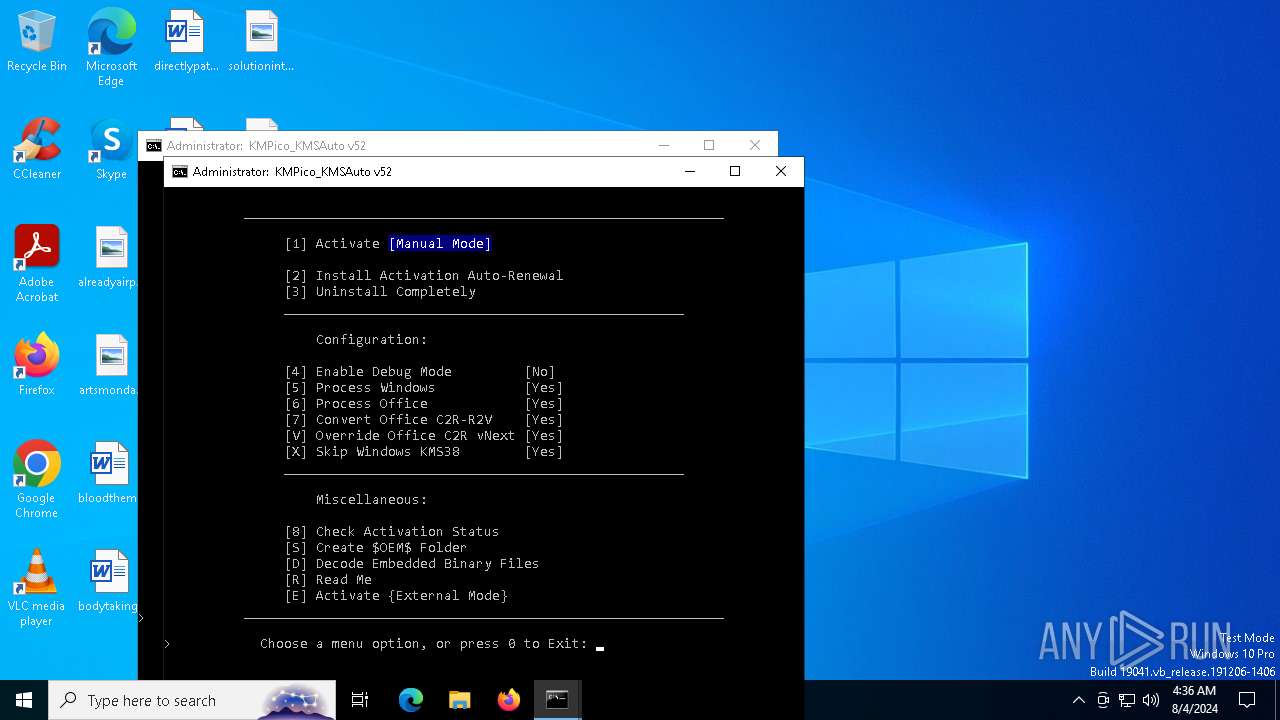This screenshot has width=1280, height=720.
Task: Click the Read Me menu line
Action: coord(328,580)
